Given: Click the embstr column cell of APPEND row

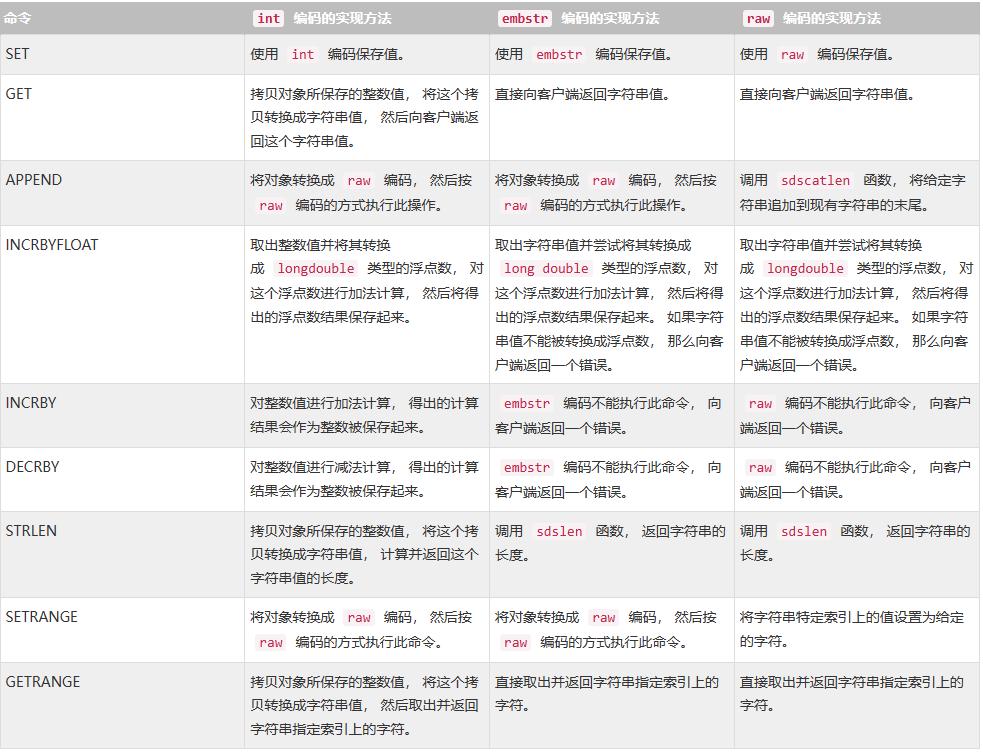Looking at the screenshot, I should pyautogui.click(x=612, y=192).
